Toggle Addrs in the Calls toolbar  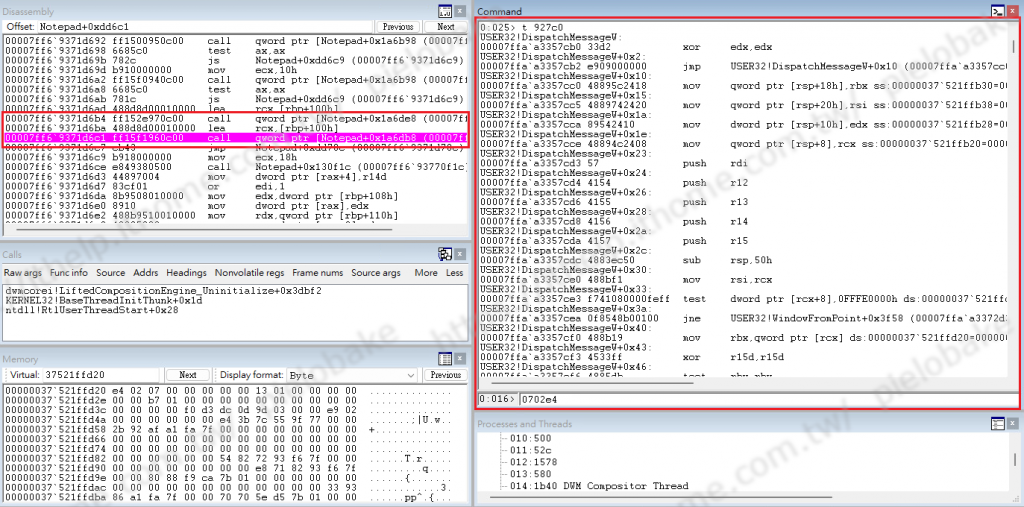click(x=146, y=272)
